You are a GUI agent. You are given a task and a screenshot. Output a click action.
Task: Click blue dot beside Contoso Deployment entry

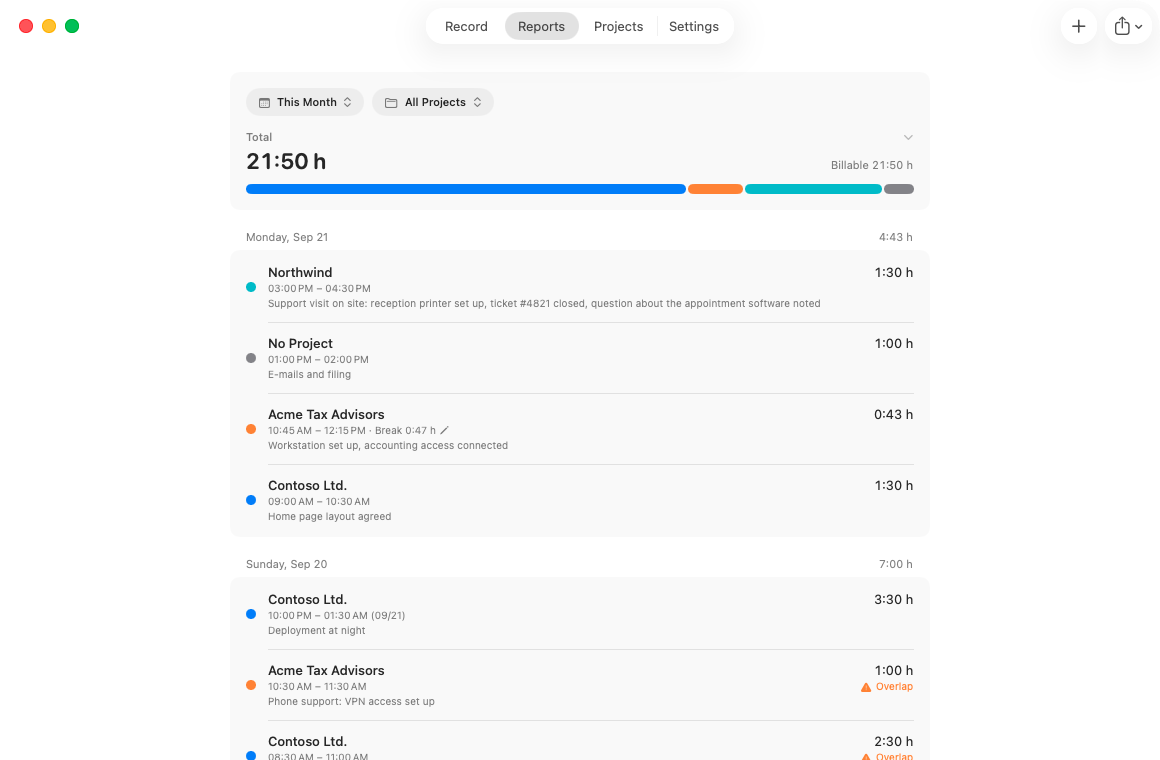pyautogui.click(x=251, y=614)
